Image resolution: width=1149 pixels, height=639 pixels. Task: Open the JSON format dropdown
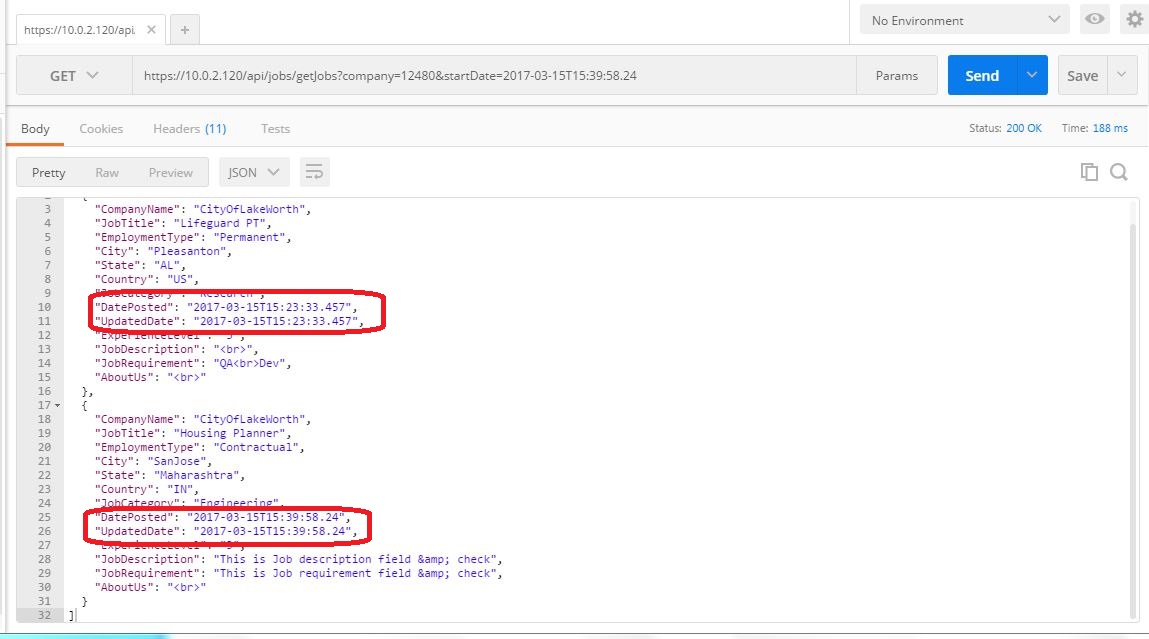254,172
